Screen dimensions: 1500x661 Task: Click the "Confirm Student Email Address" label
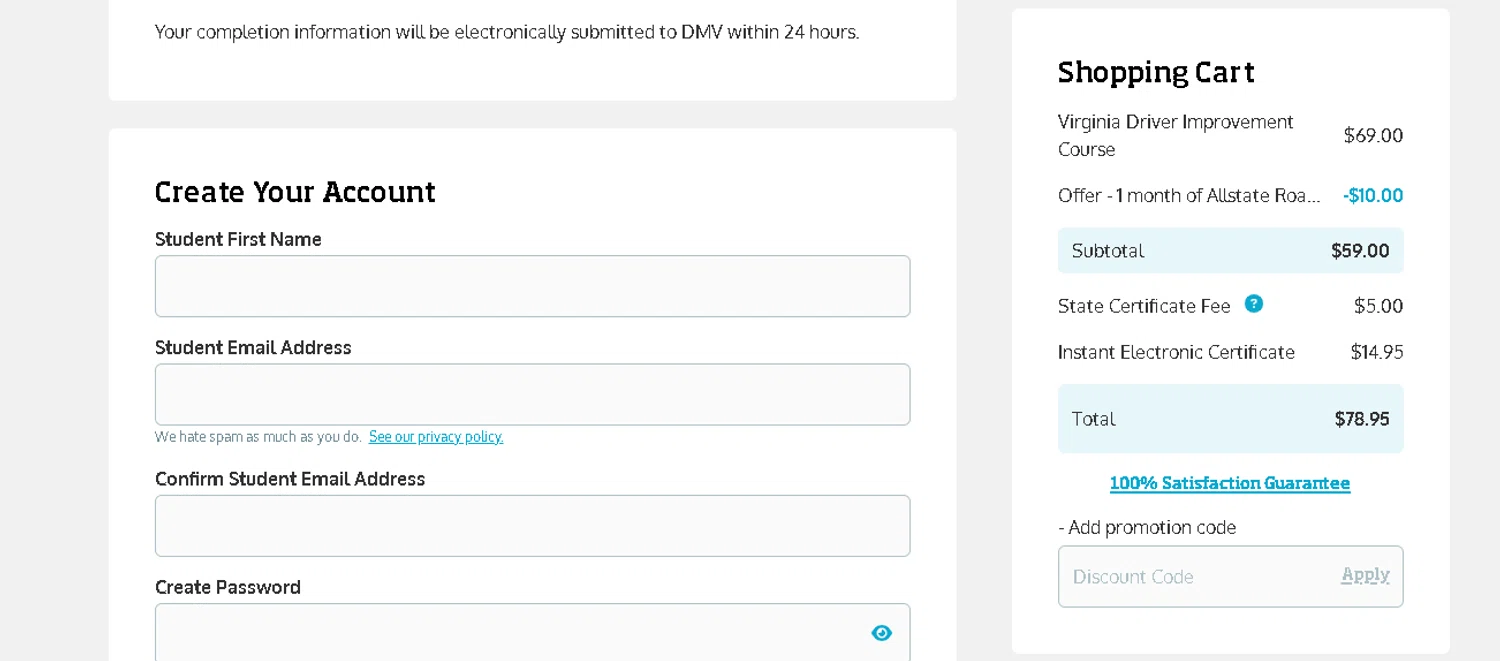(x=290, y=479)
